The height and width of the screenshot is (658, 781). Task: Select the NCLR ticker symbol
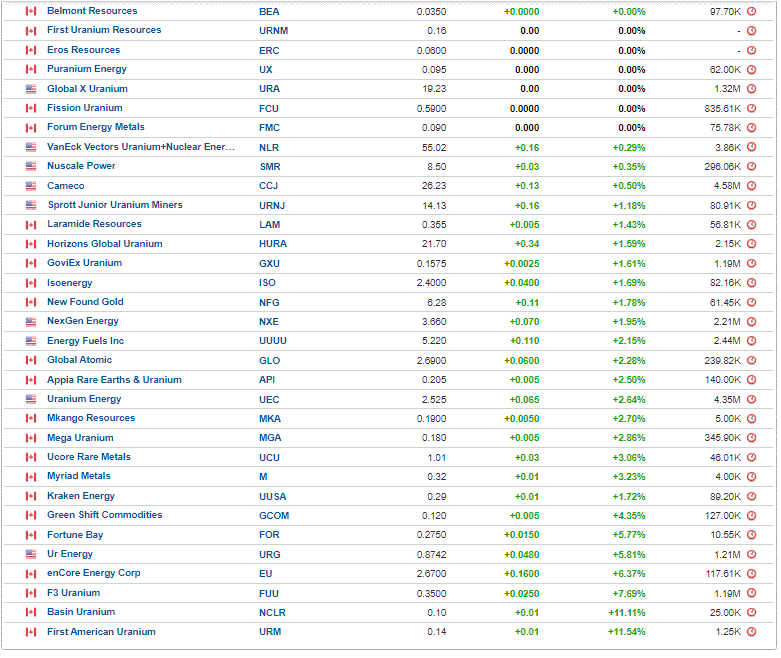click(x=272, y=613)
